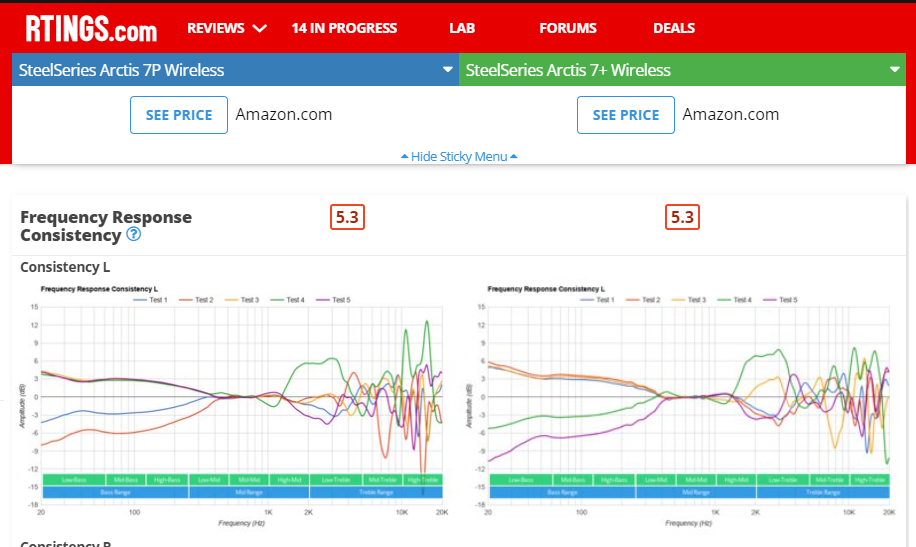Toggle Test 1 series in Arctis 7P chart legend
The image size is (916, 547).
pyautogui.click(x=151, y=300)
